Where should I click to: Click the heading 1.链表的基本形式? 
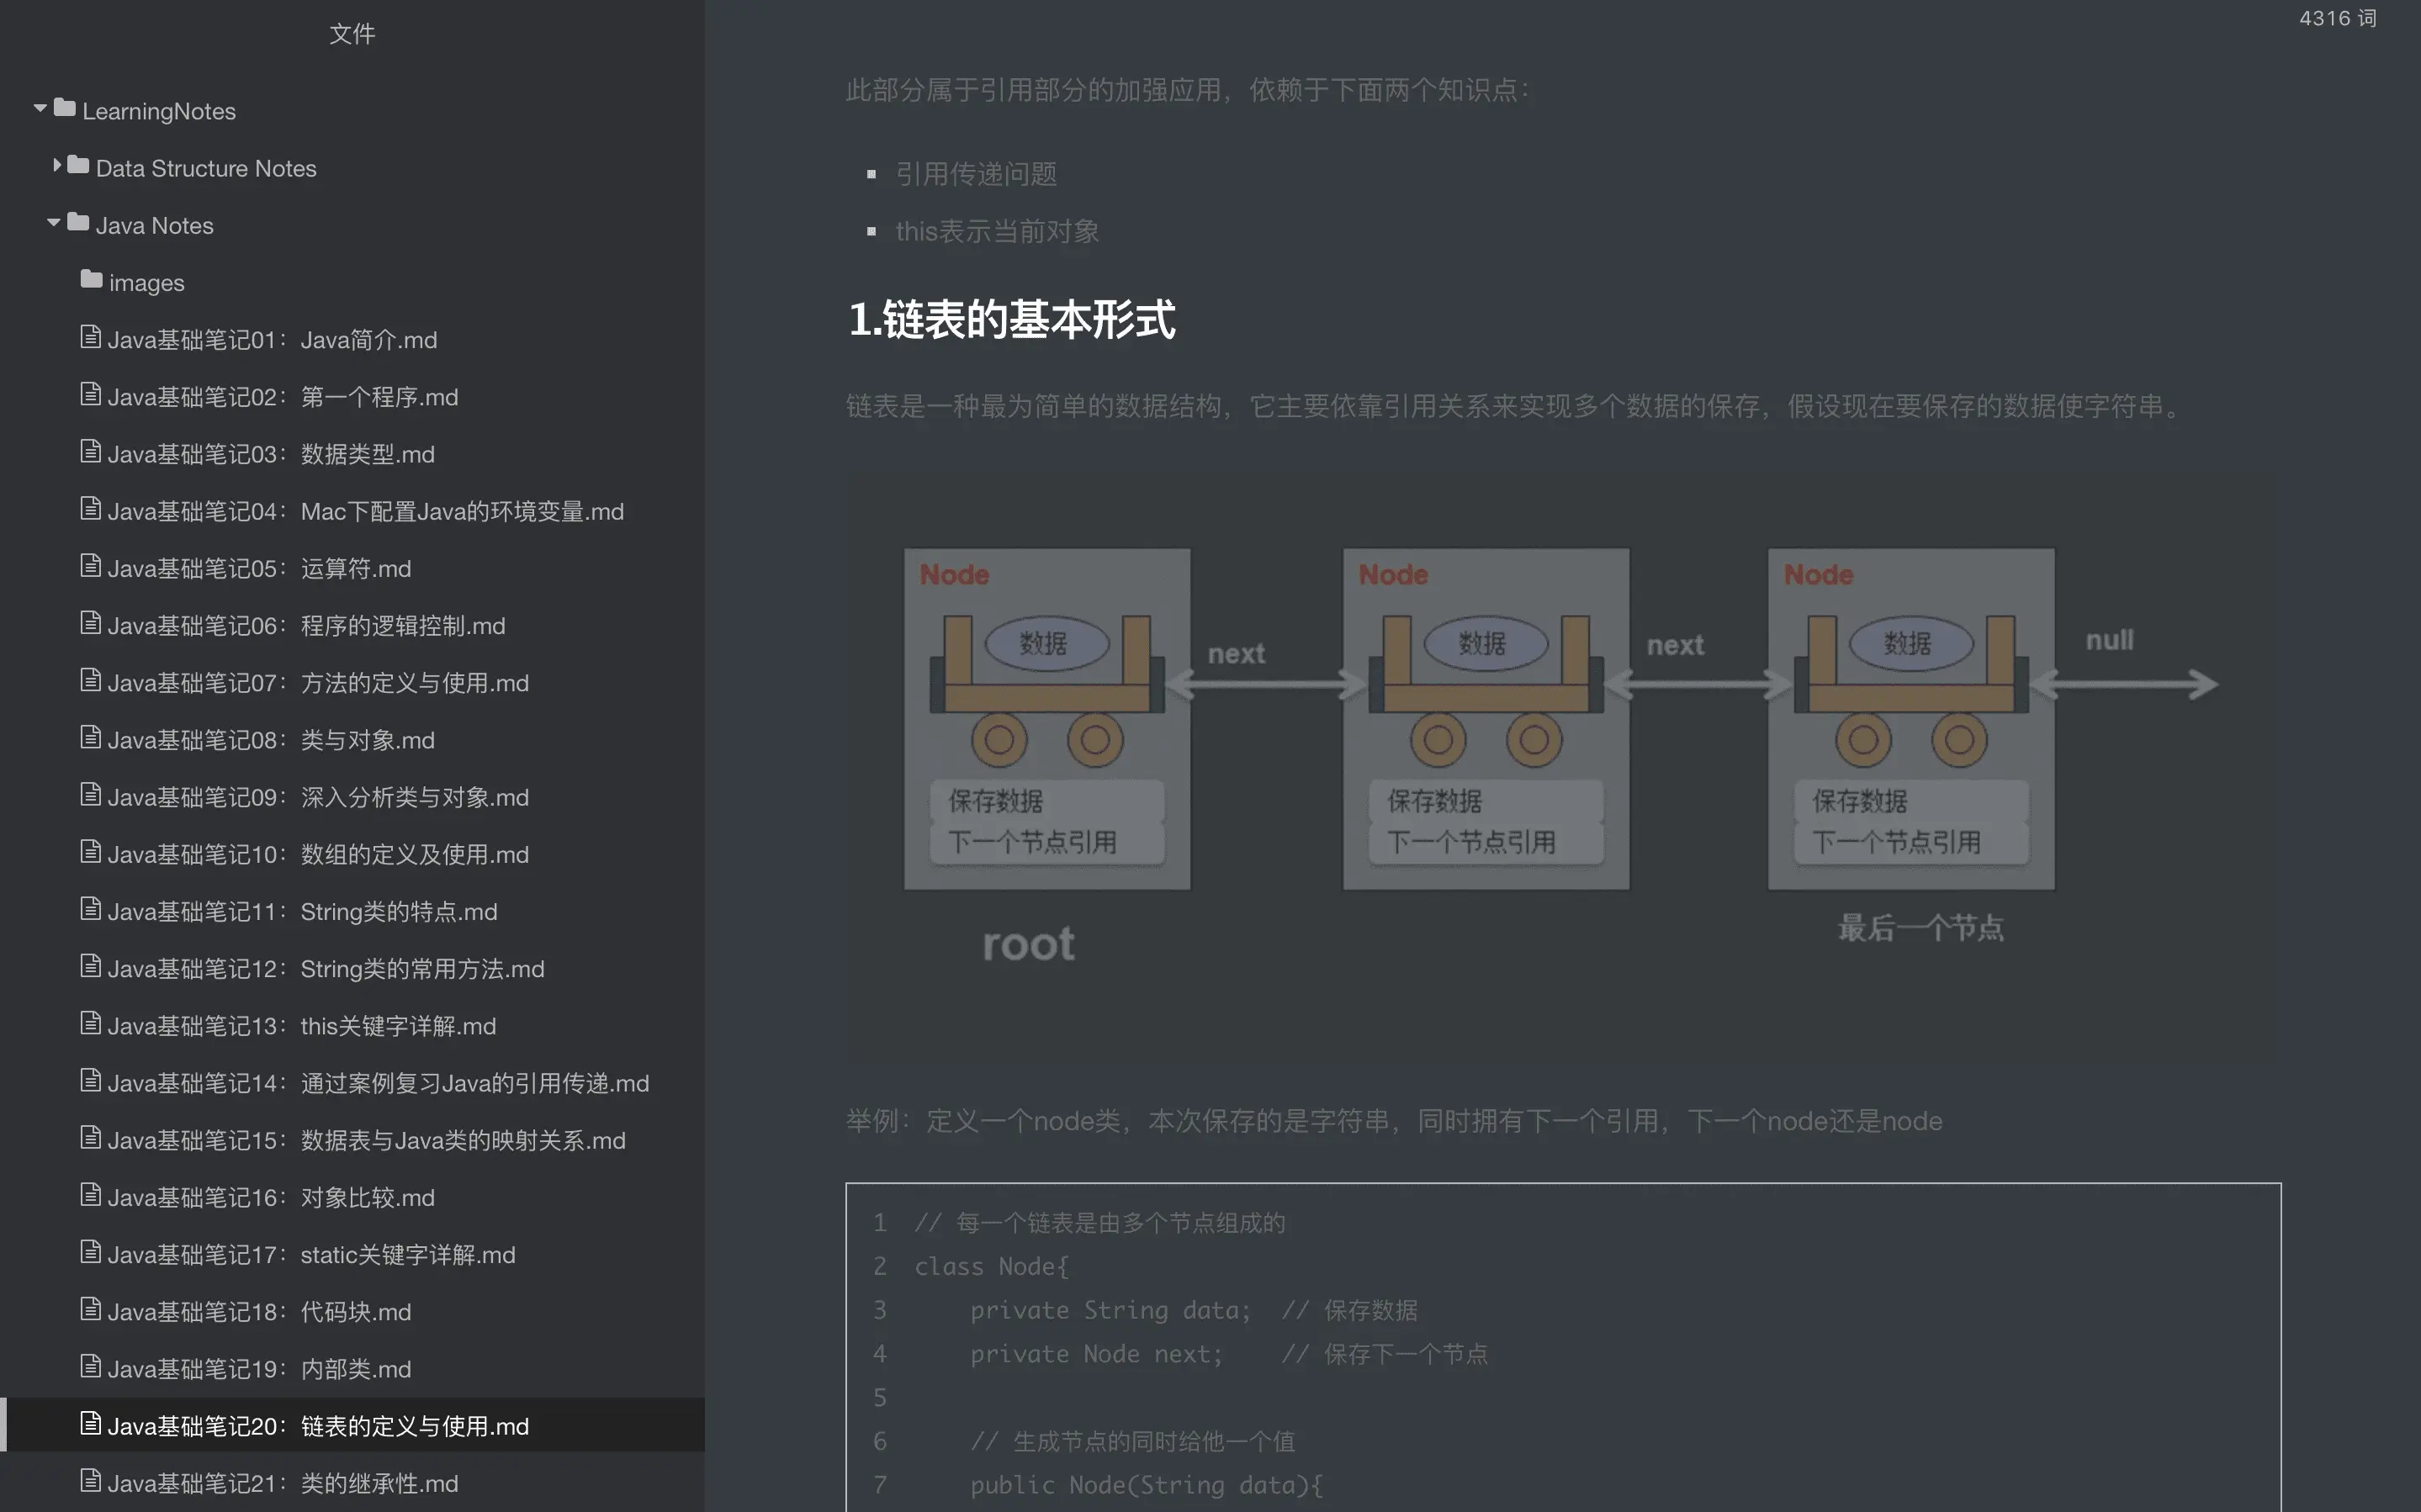coord(1011,320)
